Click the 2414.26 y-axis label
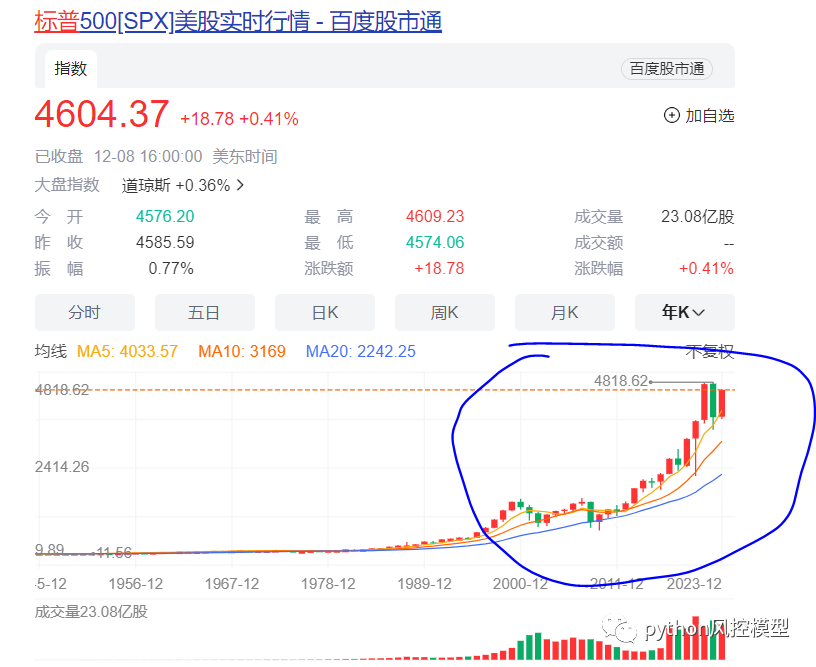This screenshot has height=667, width=816. pos(62,467)
